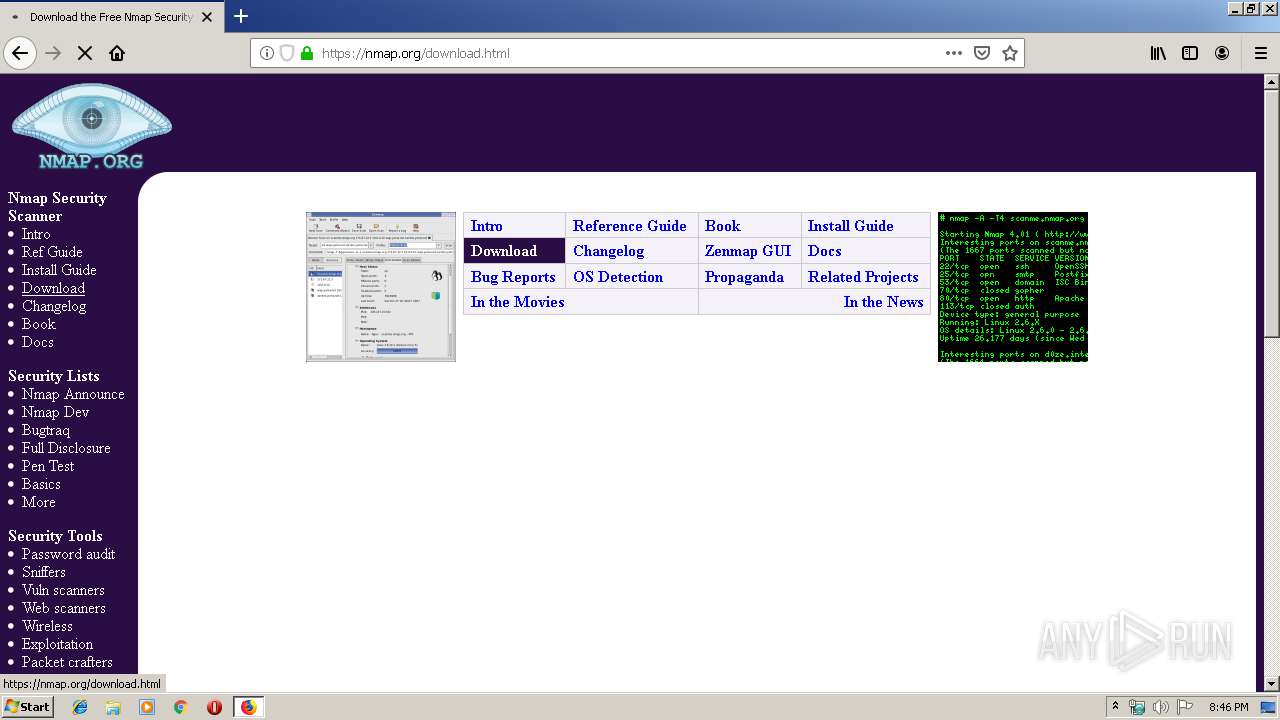Open the Nmap Dev list link
1280x720 pixels.
click(x=56, y=412)
